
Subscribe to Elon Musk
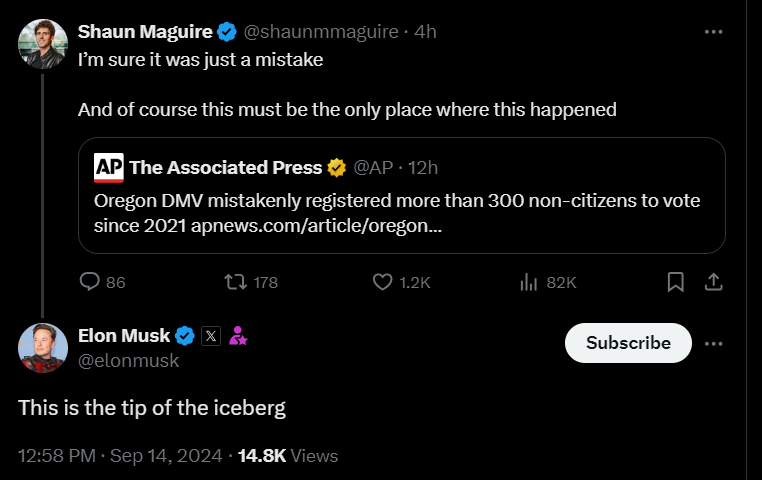tap(628, 343)
